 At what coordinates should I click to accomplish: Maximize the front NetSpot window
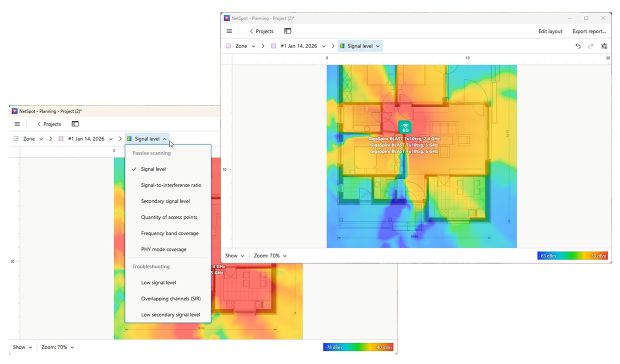click(586, 18)
